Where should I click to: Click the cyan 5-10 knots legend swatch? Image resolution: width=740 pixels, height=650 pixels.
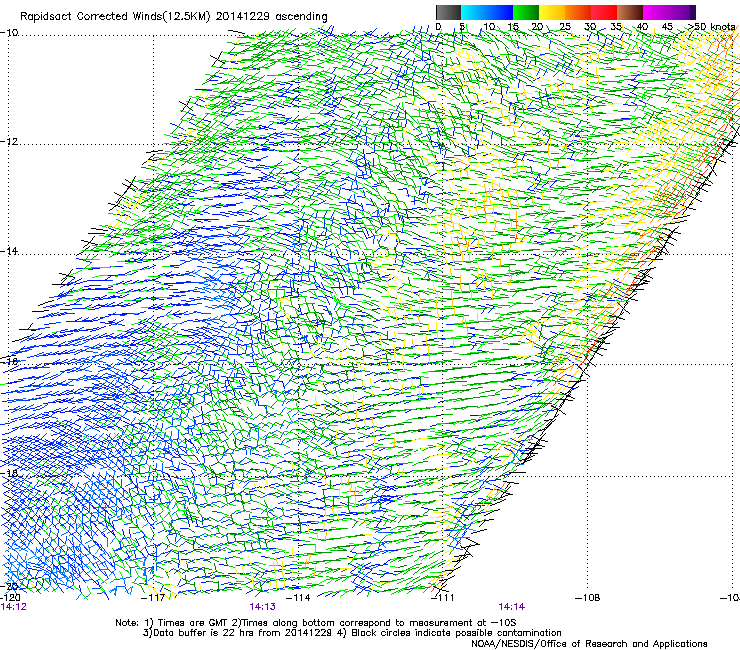[474, 12]
